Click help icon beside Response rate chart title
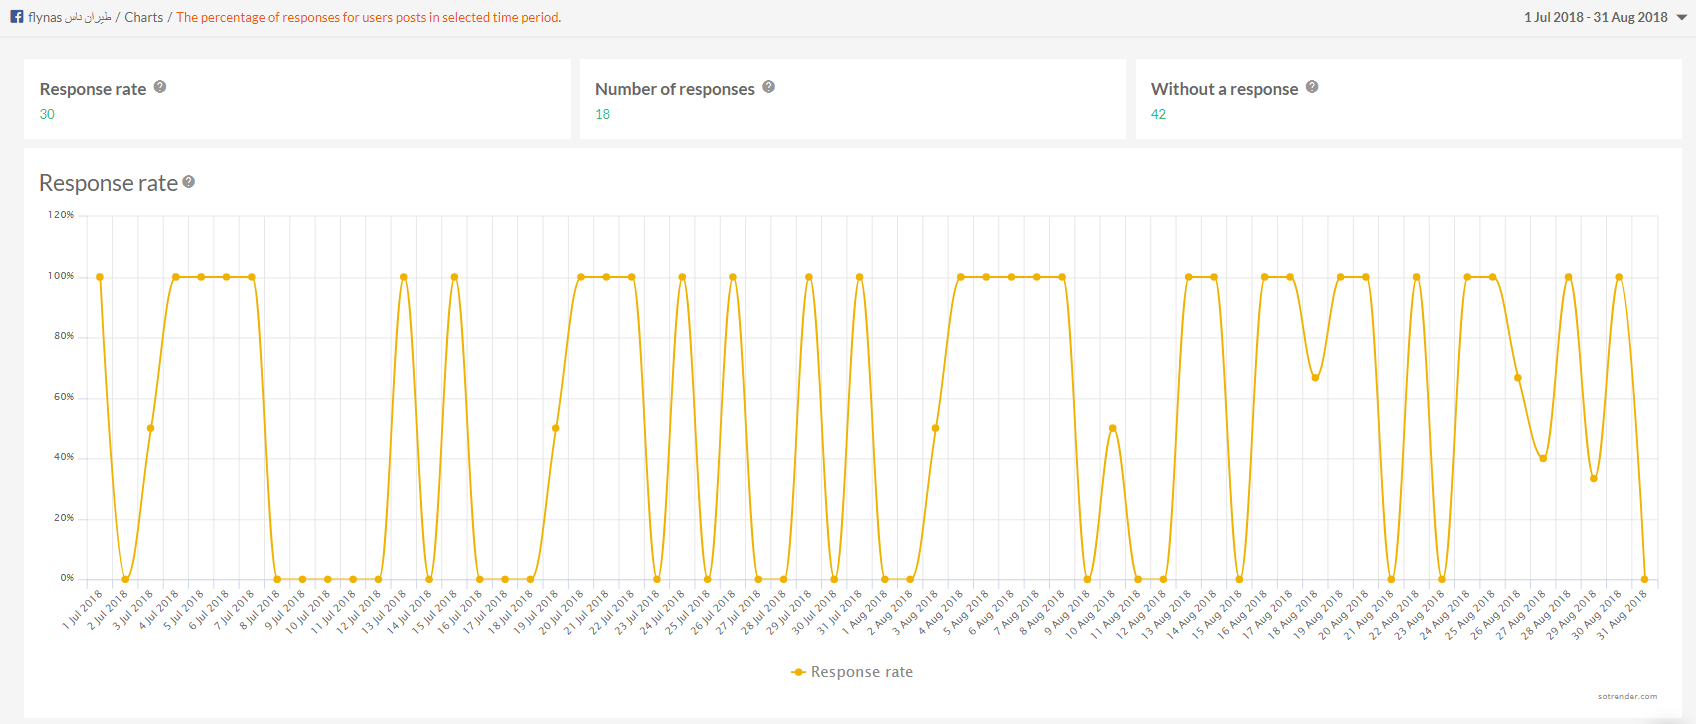The height and width of the screenshot is (724, 1696). click(x=188, y=182)
